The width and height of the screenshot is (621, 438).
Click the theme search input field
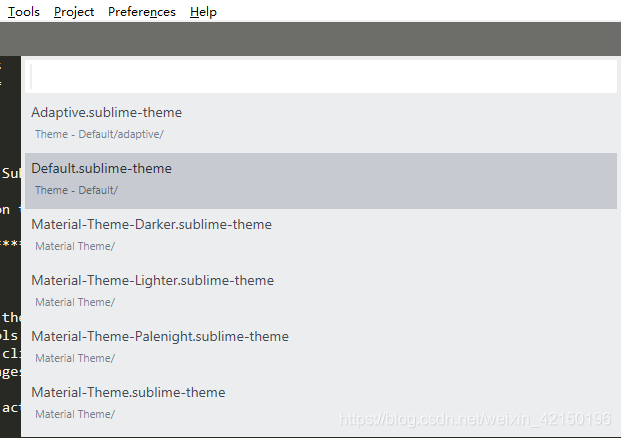pos(321,77)
